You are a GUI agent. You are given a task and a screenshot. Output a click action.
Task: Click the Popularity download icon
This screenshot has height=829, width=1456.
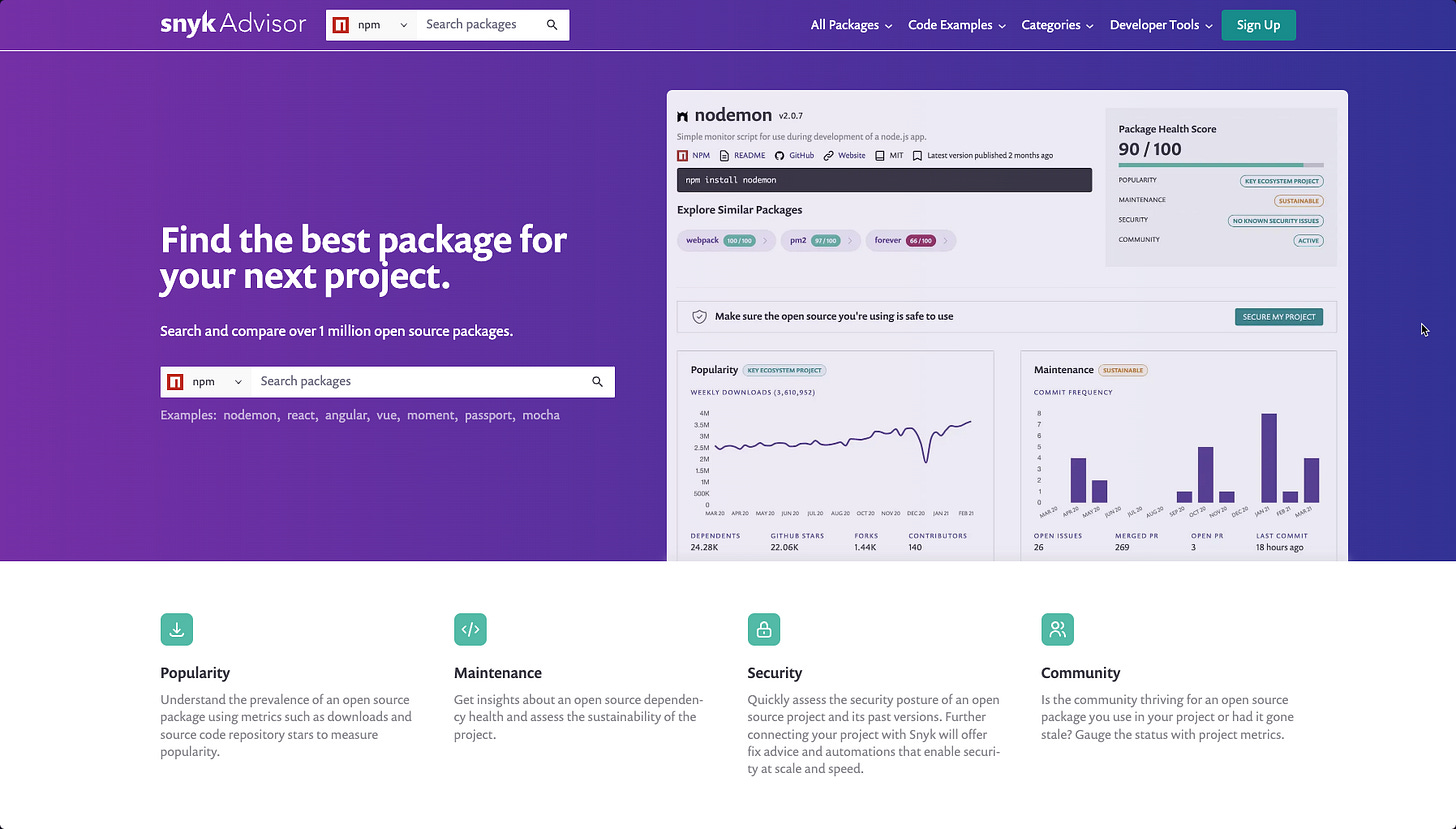(x=177, y=629)
